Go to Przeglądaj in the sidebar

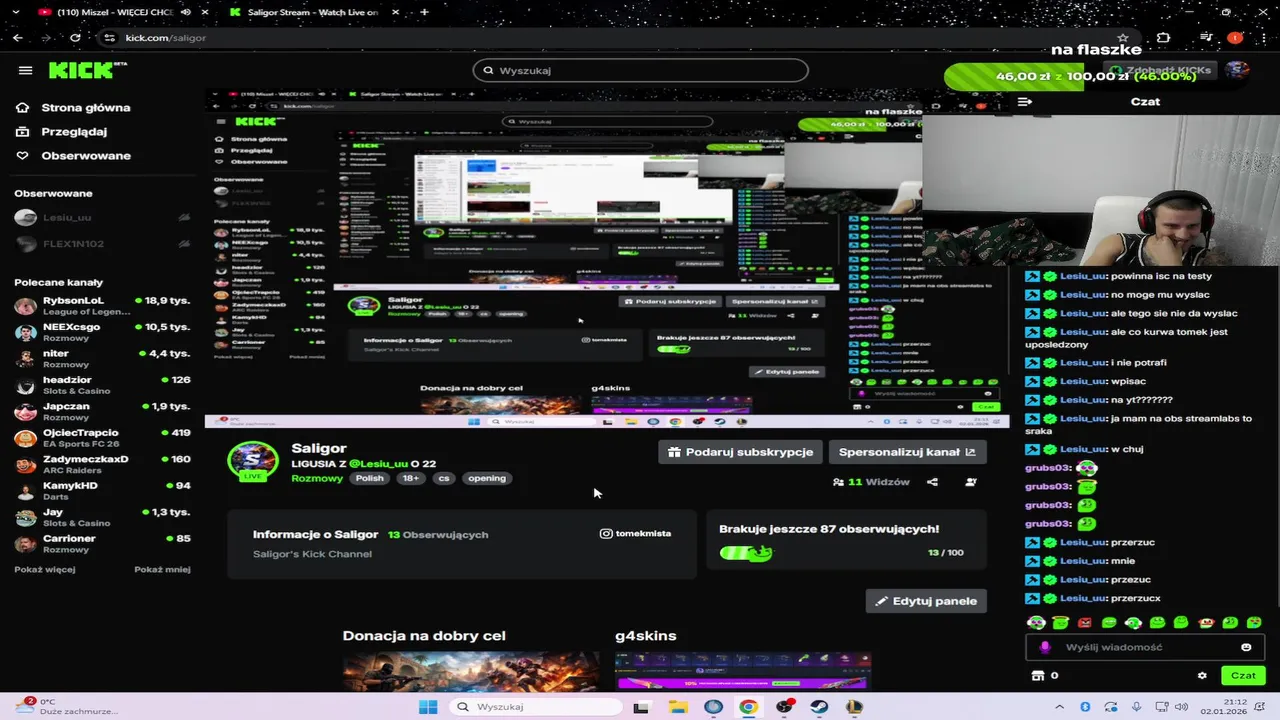click(x=62, y=131)
